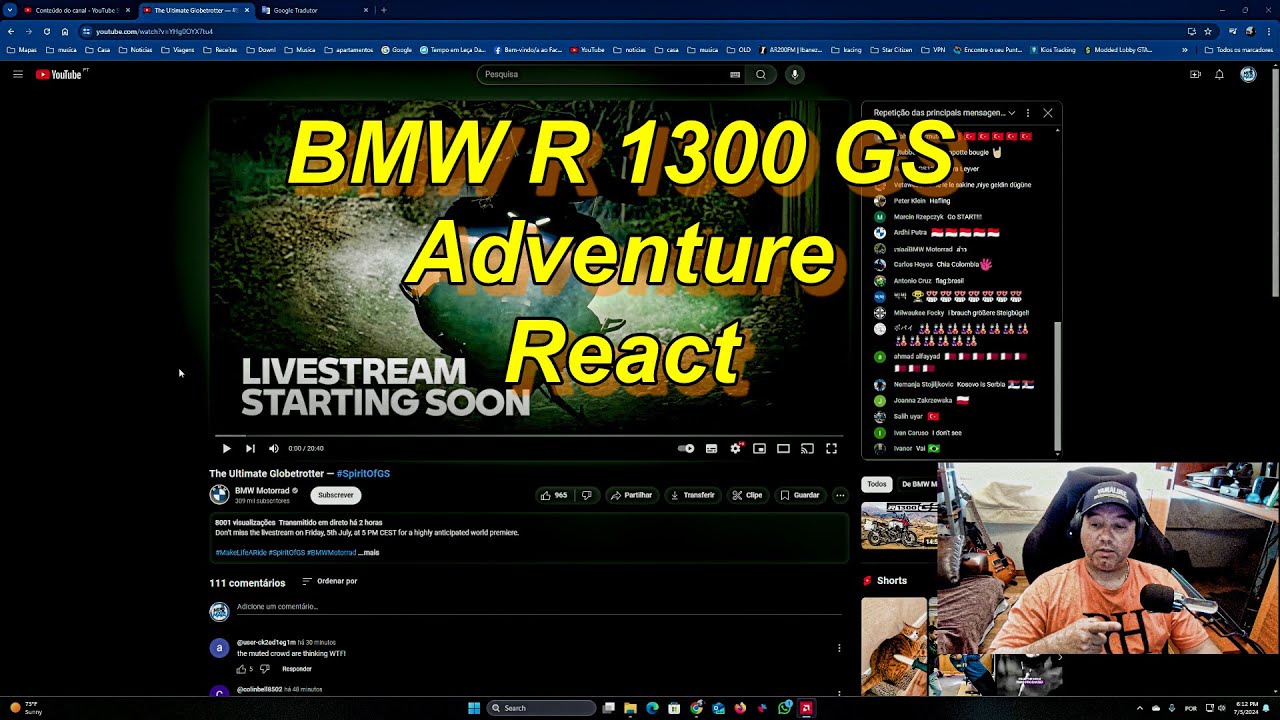This screenshot has height=720, width=1280.
Task: Toggle autoplay switch in player
Action: (686, 448)
